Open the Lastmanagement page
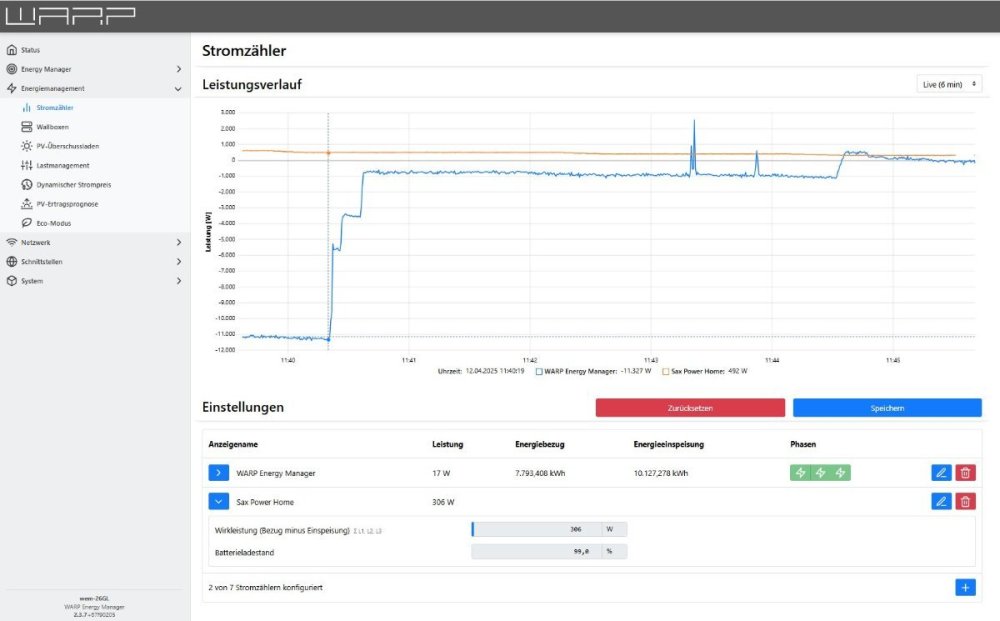 (x=62, y=165)
